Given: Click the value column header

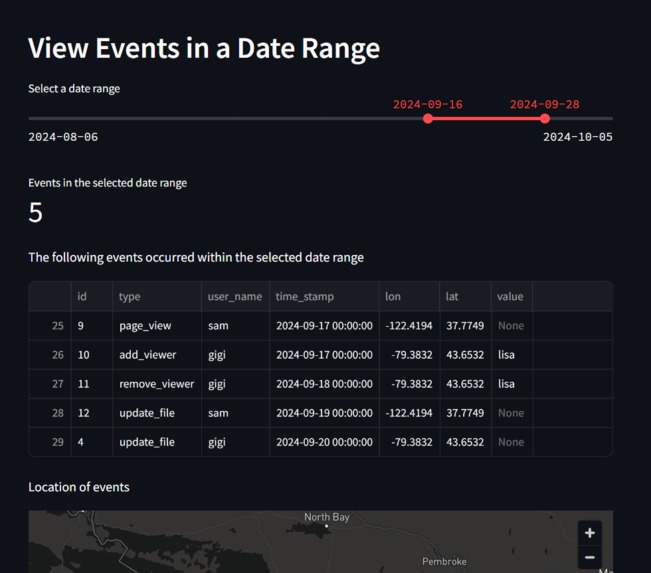Looking at the screenshot, I should (512, 296).
